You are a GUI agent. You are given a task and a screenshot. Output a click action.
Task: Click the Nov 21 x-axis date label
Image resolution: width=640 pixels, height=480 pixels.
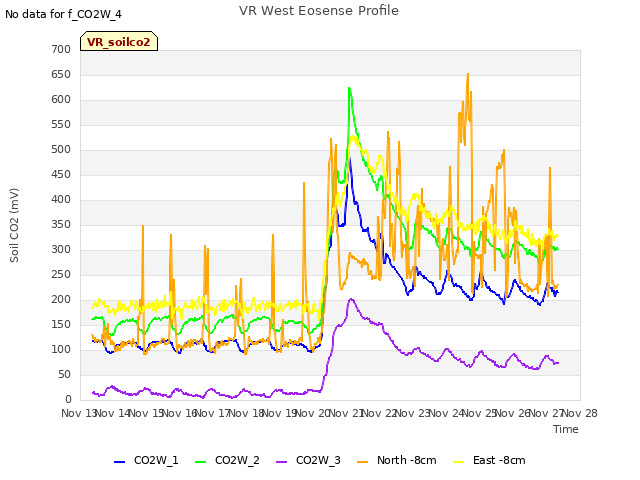coord(346,413)
